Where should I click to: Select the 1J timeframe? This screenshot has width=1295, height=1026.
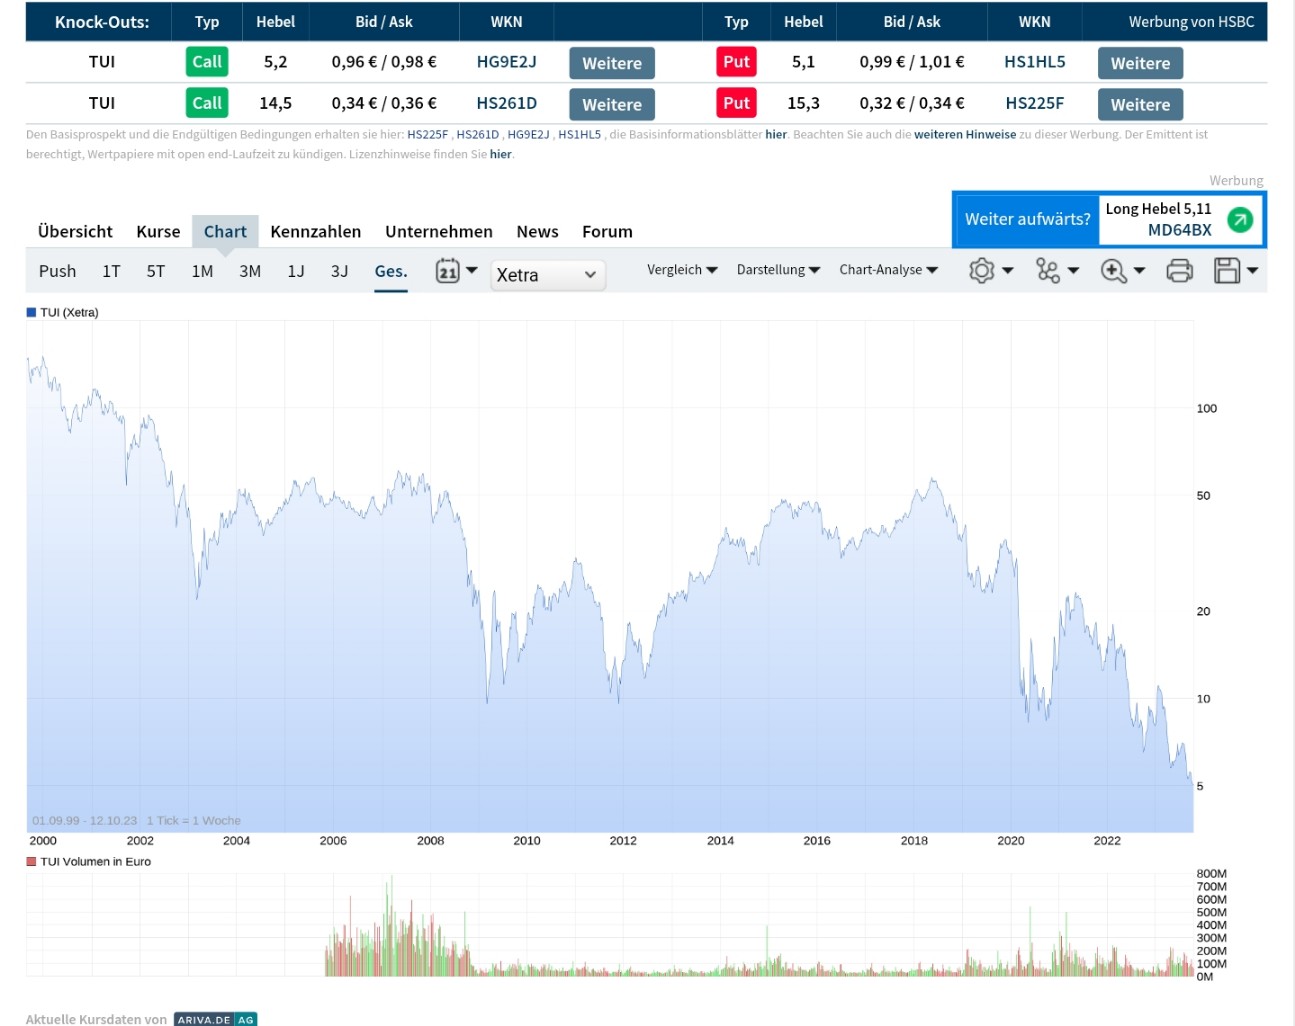pos(296,271)
